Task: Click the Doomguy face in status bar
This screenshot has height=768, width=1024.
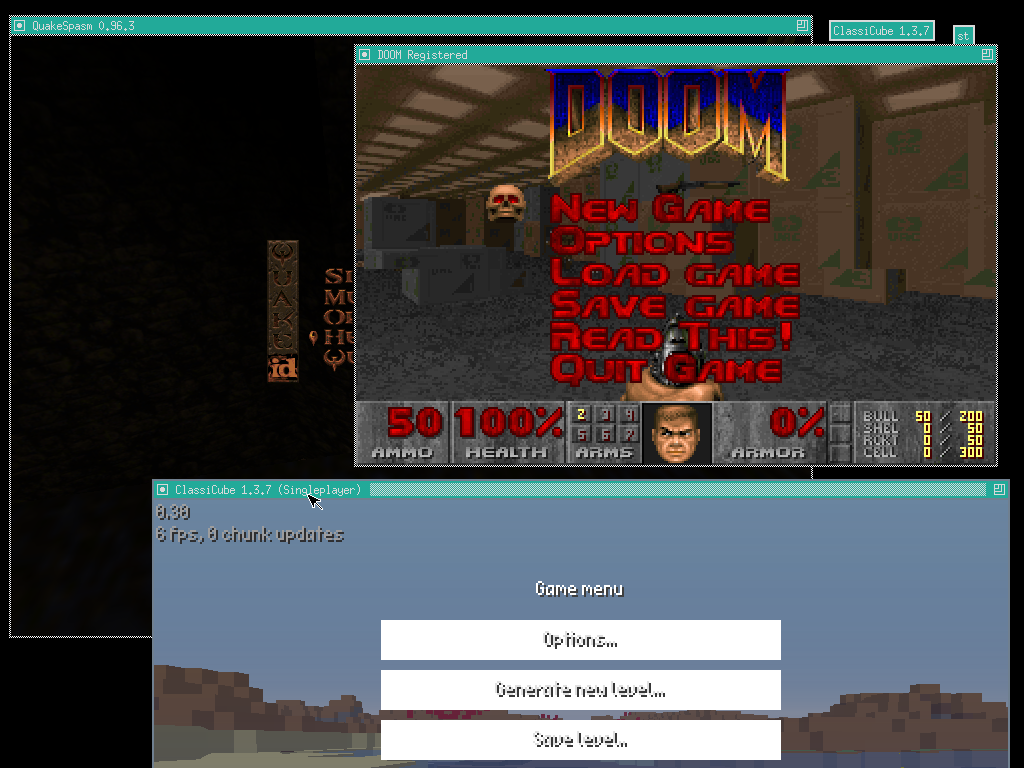Action: click(x=676, y=434)
